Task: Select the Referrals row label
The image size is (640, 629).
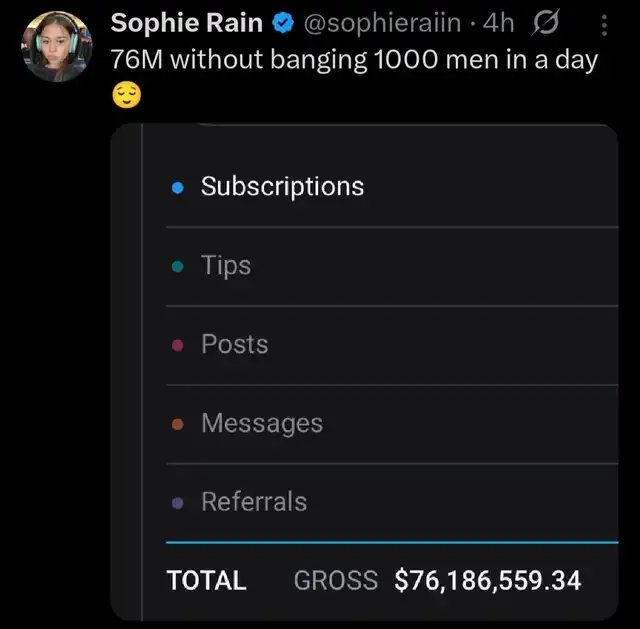Action: pyautogui.click(x=254, y=502)
